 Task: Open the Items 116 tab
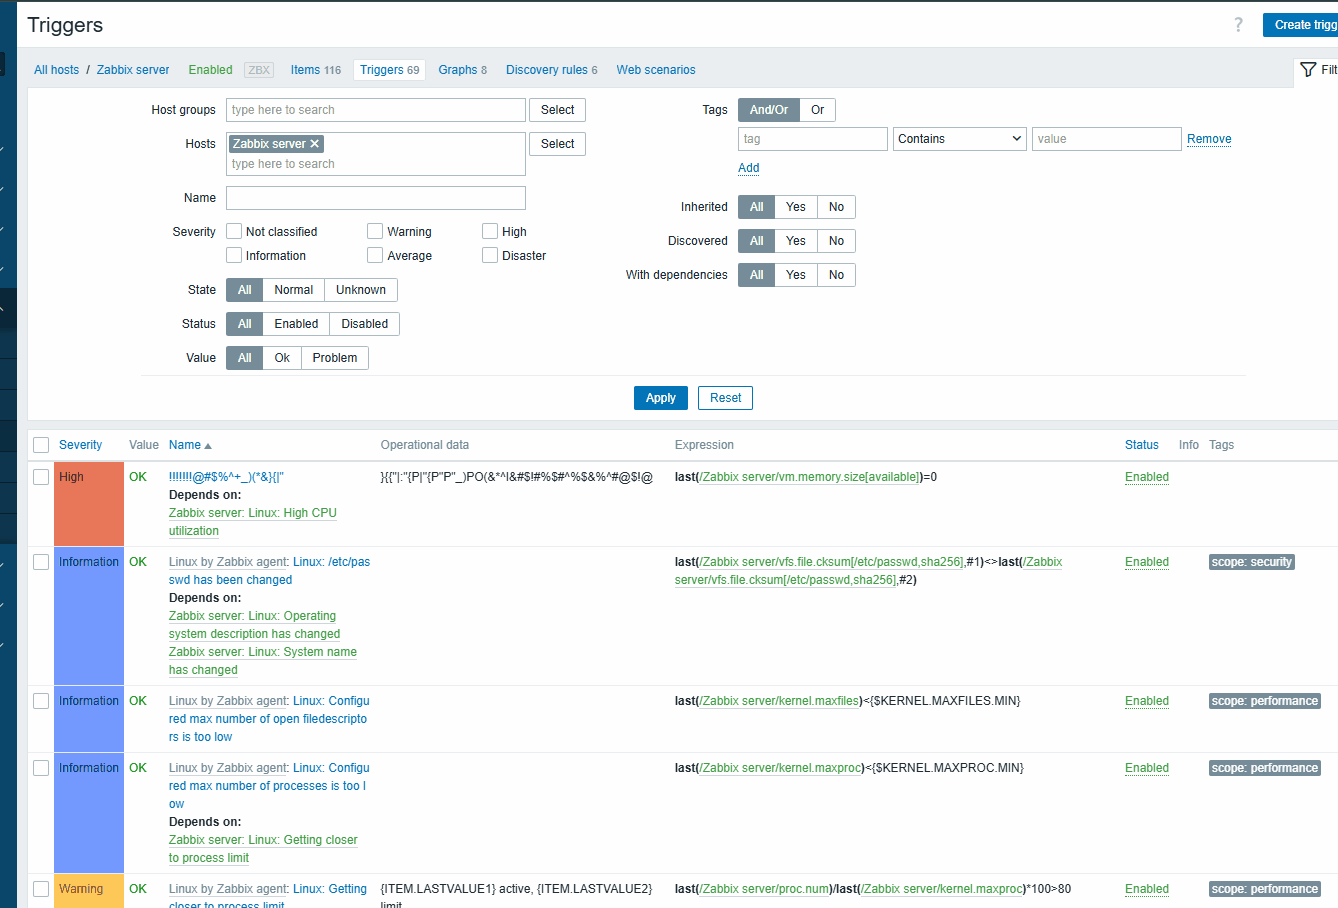pyautogui.click(x=316, y=70)
